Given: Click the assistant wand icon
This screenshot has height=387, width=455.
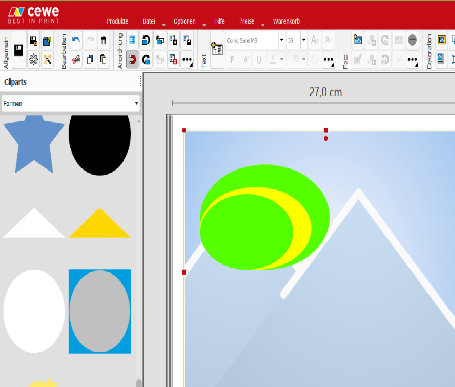Looking at the screenshot, I should tap(47, 60).
